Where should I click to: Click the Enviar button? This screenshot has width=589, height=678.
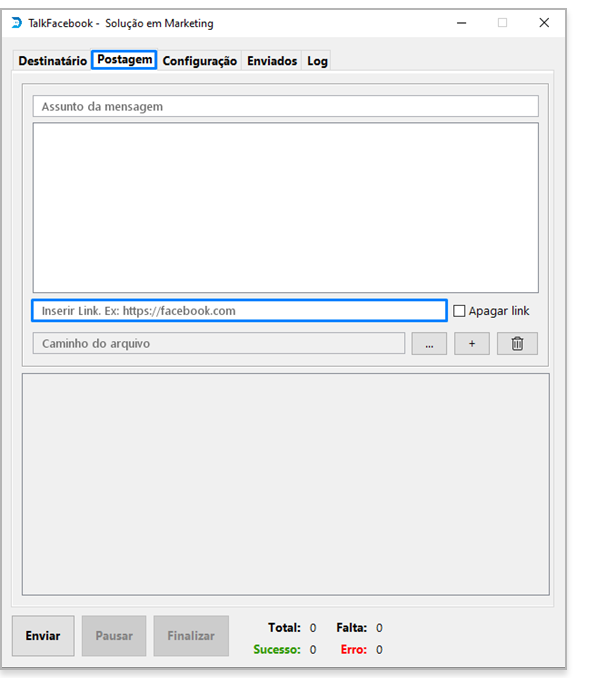click(43, 636)
